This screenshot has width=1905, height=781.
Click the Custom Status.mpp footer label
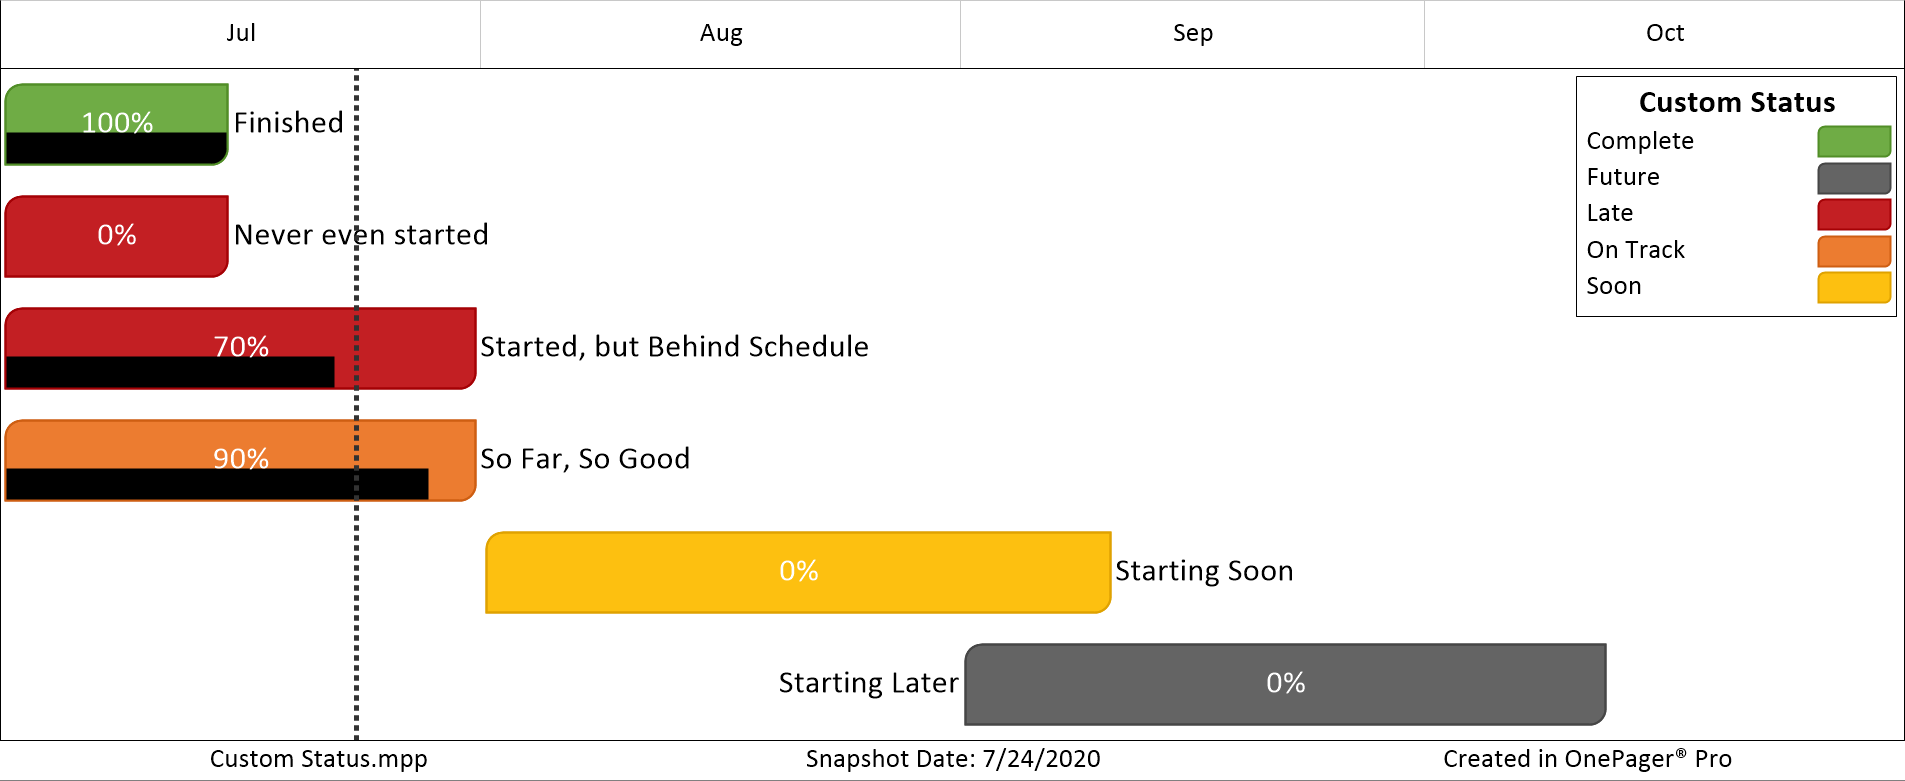click(x=319, y=759)
